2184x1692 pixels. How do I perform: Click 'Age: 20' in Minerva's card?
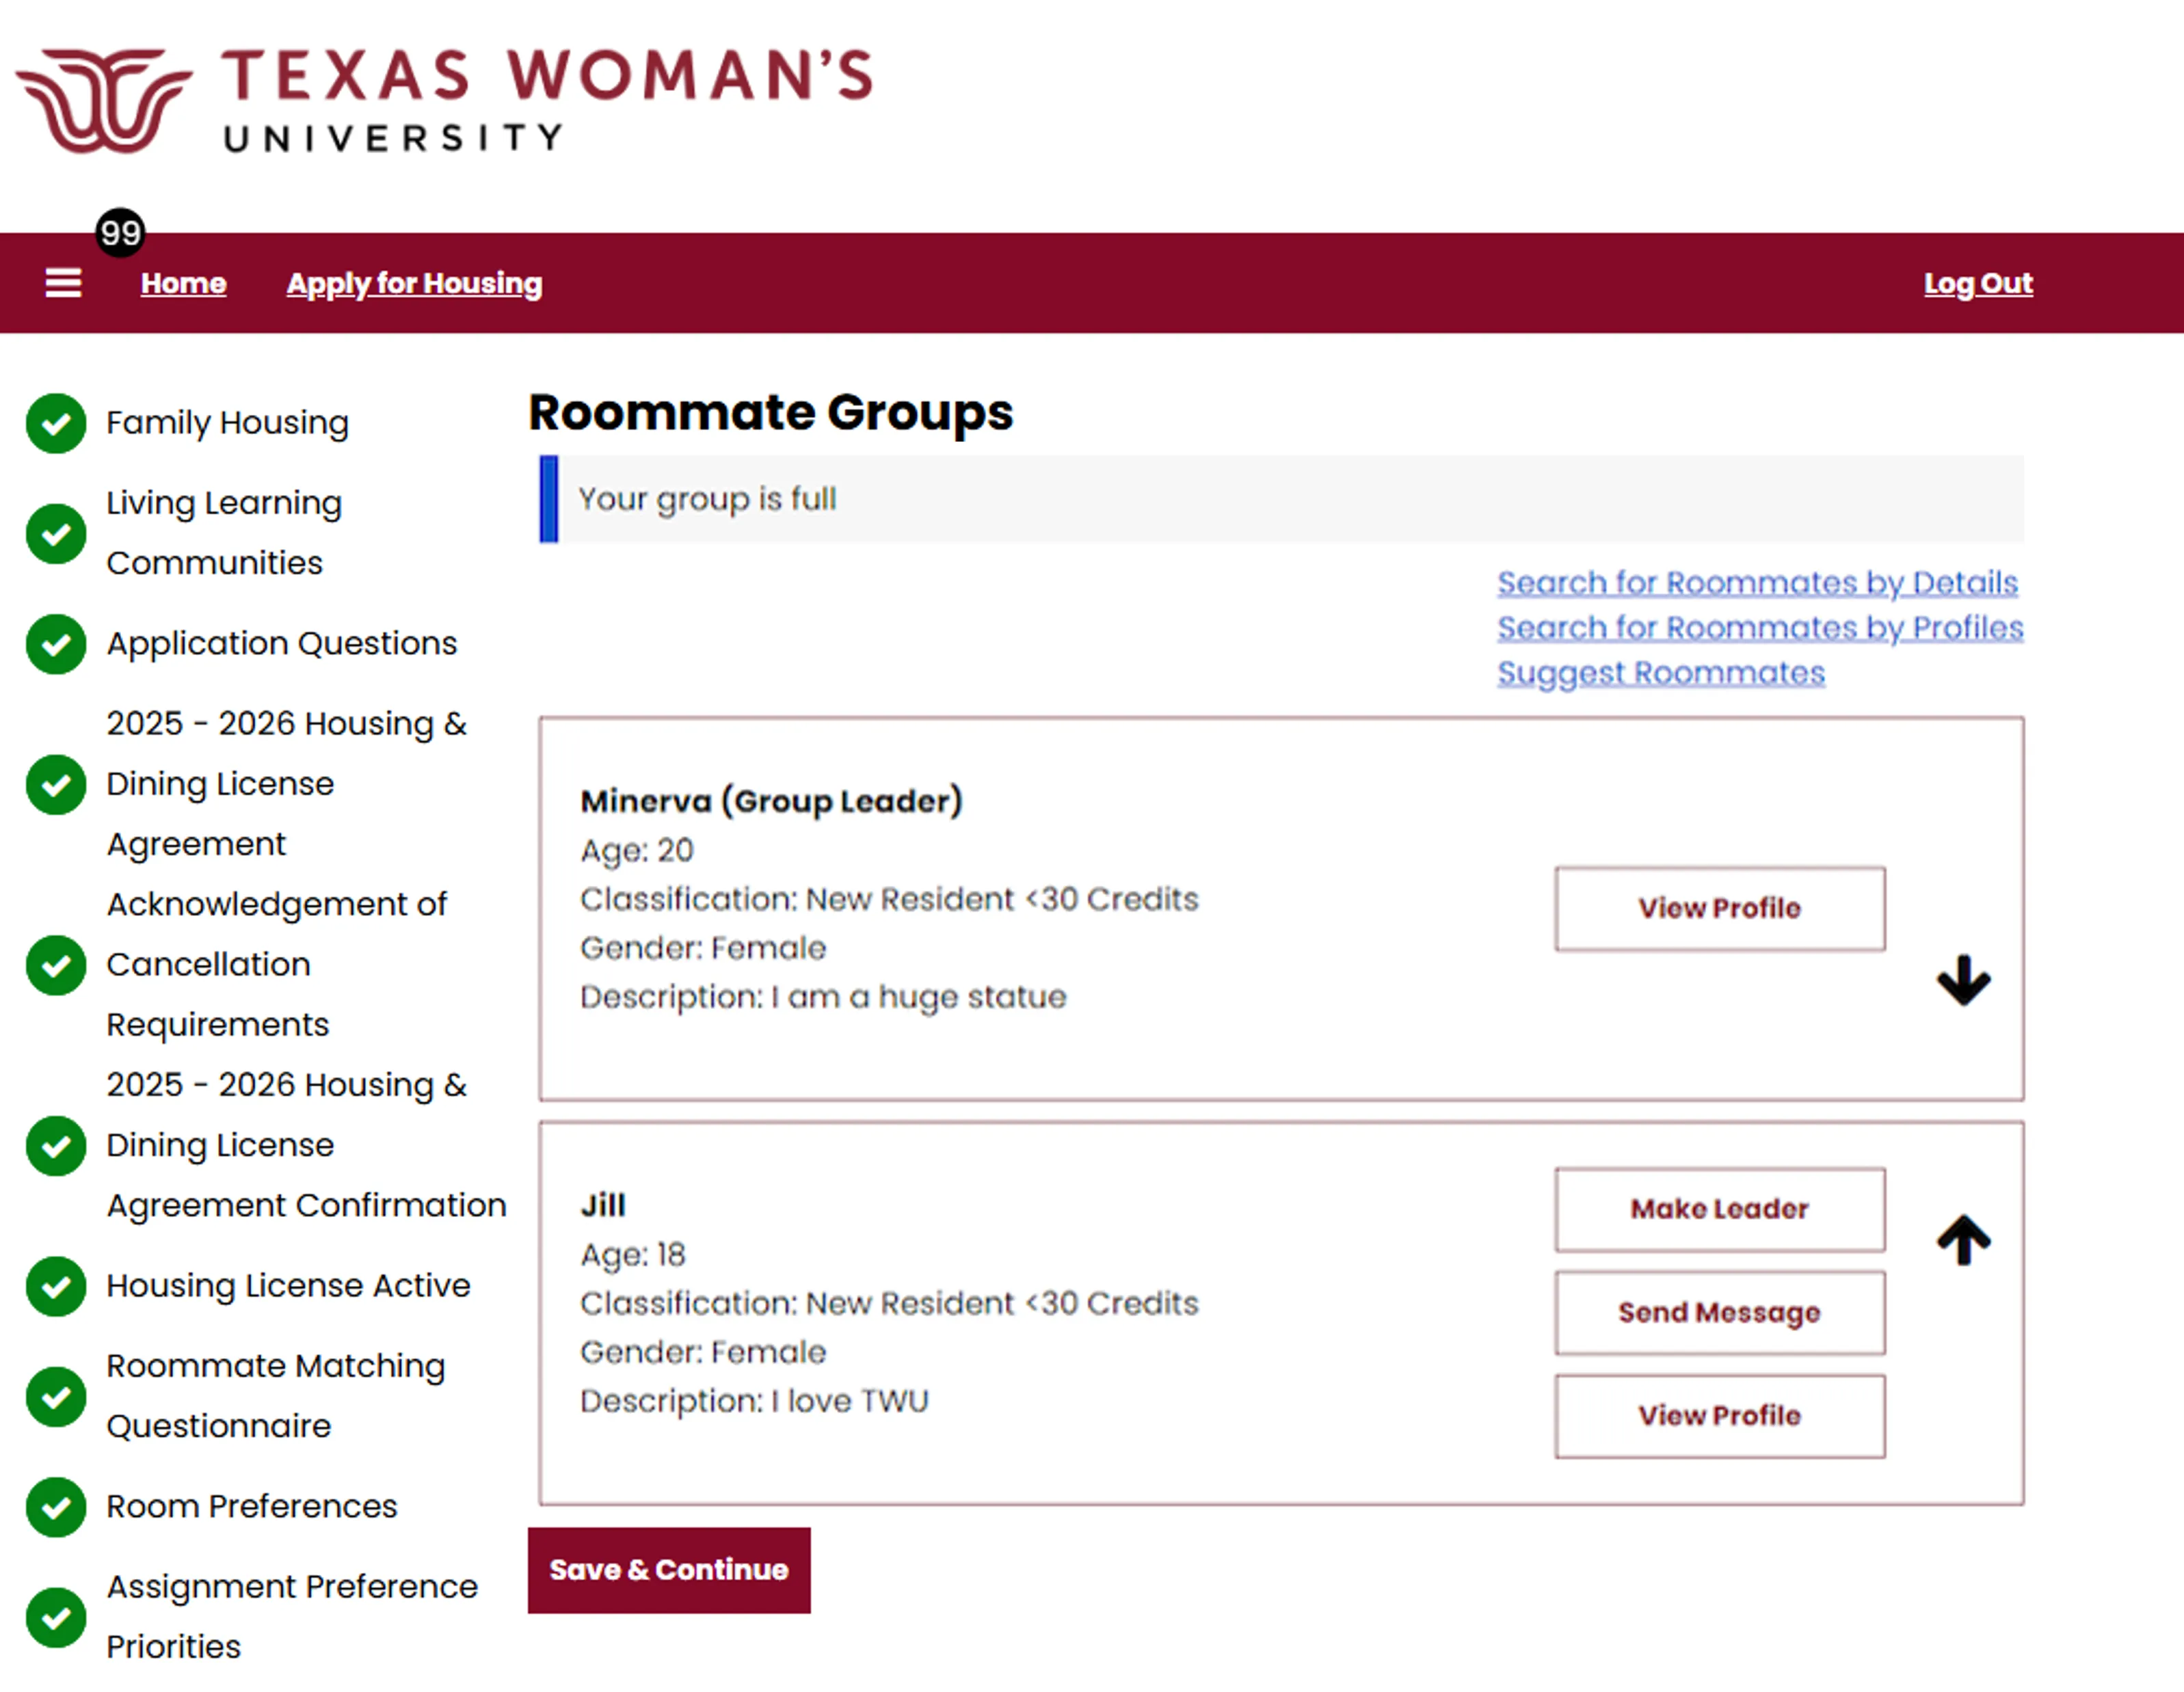tap(637, 851)
